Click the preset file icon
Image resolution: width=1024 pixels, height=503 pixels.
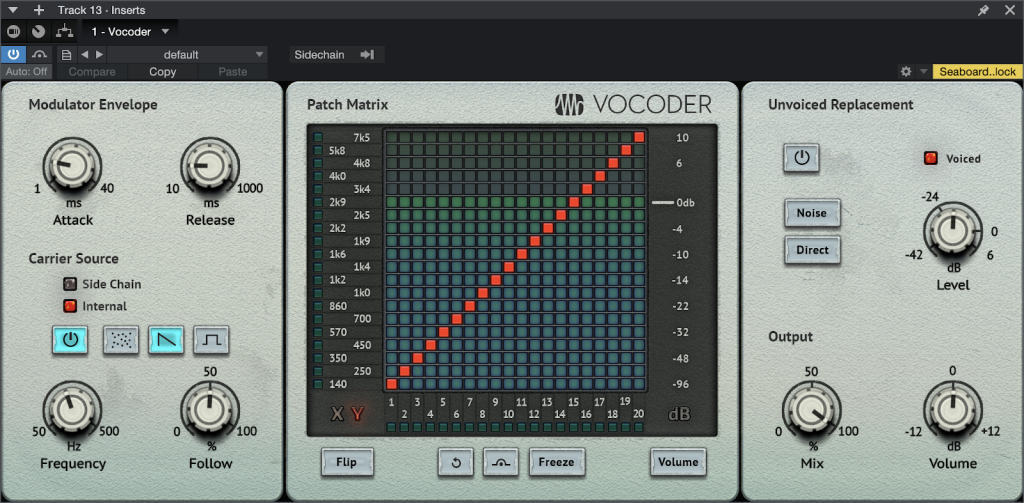66,55
